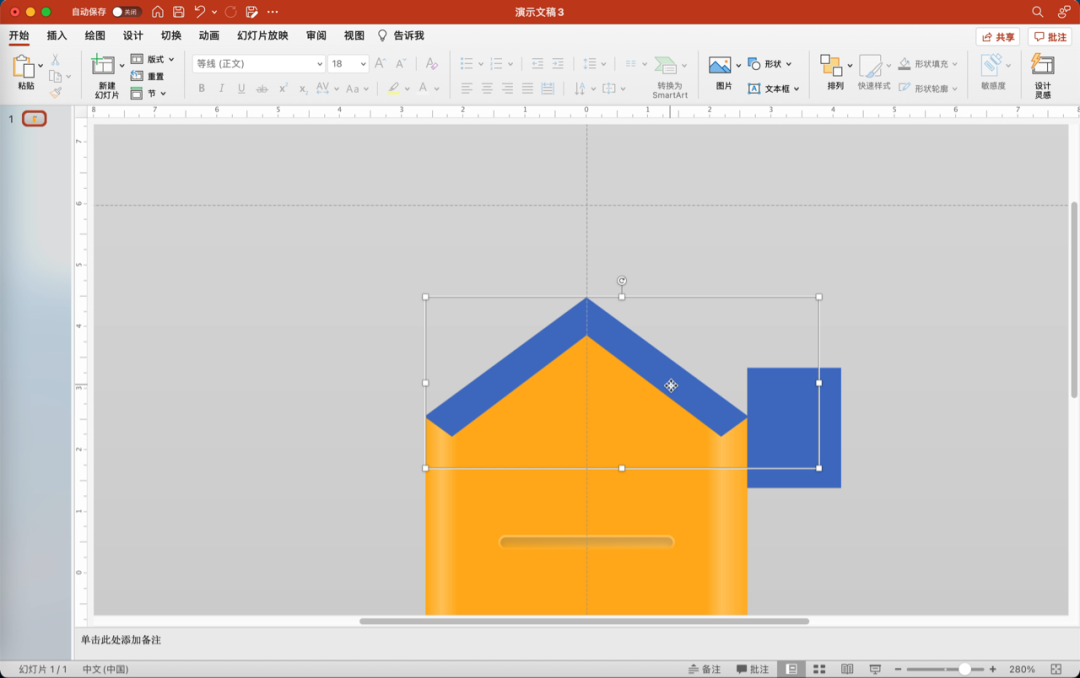Click the search magnifier icon
Image resolution: width=1080 pixels, height=678 pixels.
click(1037, 12)
